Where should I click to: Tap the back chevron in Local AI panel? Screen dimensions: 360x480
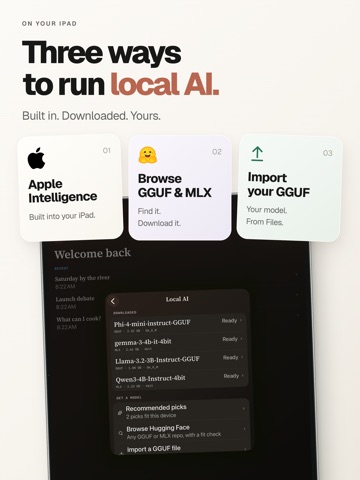click(x=113, y=301)
